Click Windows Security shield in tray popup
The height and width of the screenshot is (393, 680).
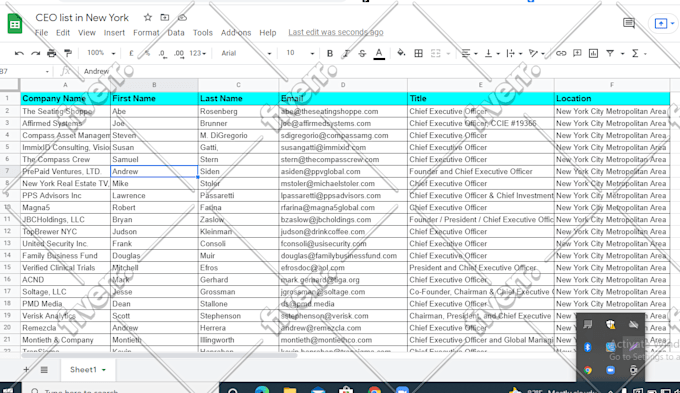tap(611, 324)
